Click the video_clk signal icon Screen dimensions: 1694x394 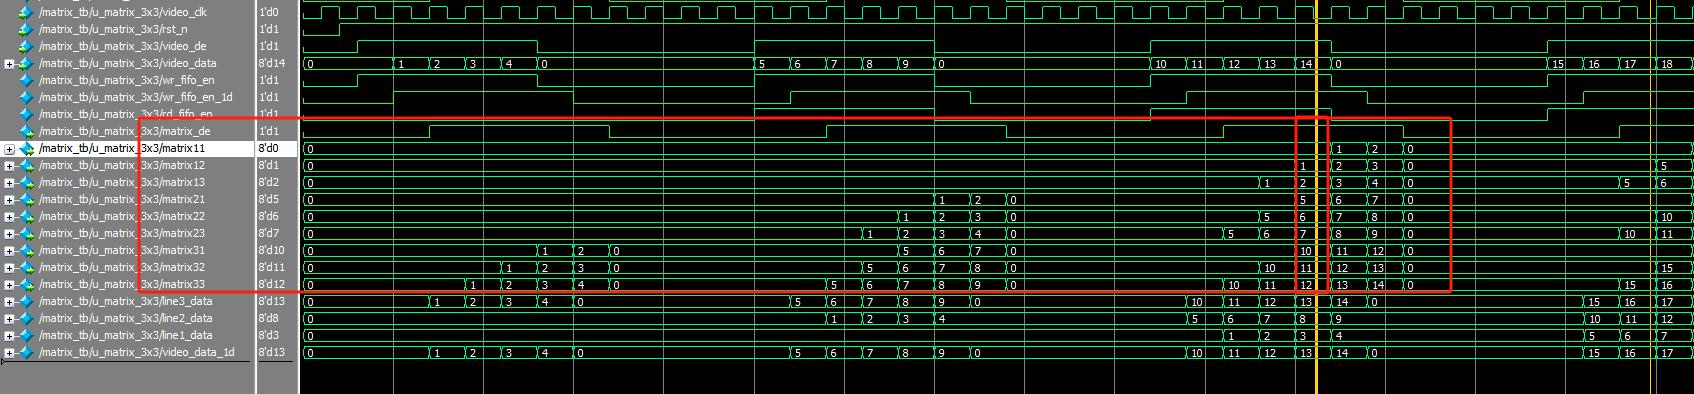pyautogui.click(x=27, y=12)
